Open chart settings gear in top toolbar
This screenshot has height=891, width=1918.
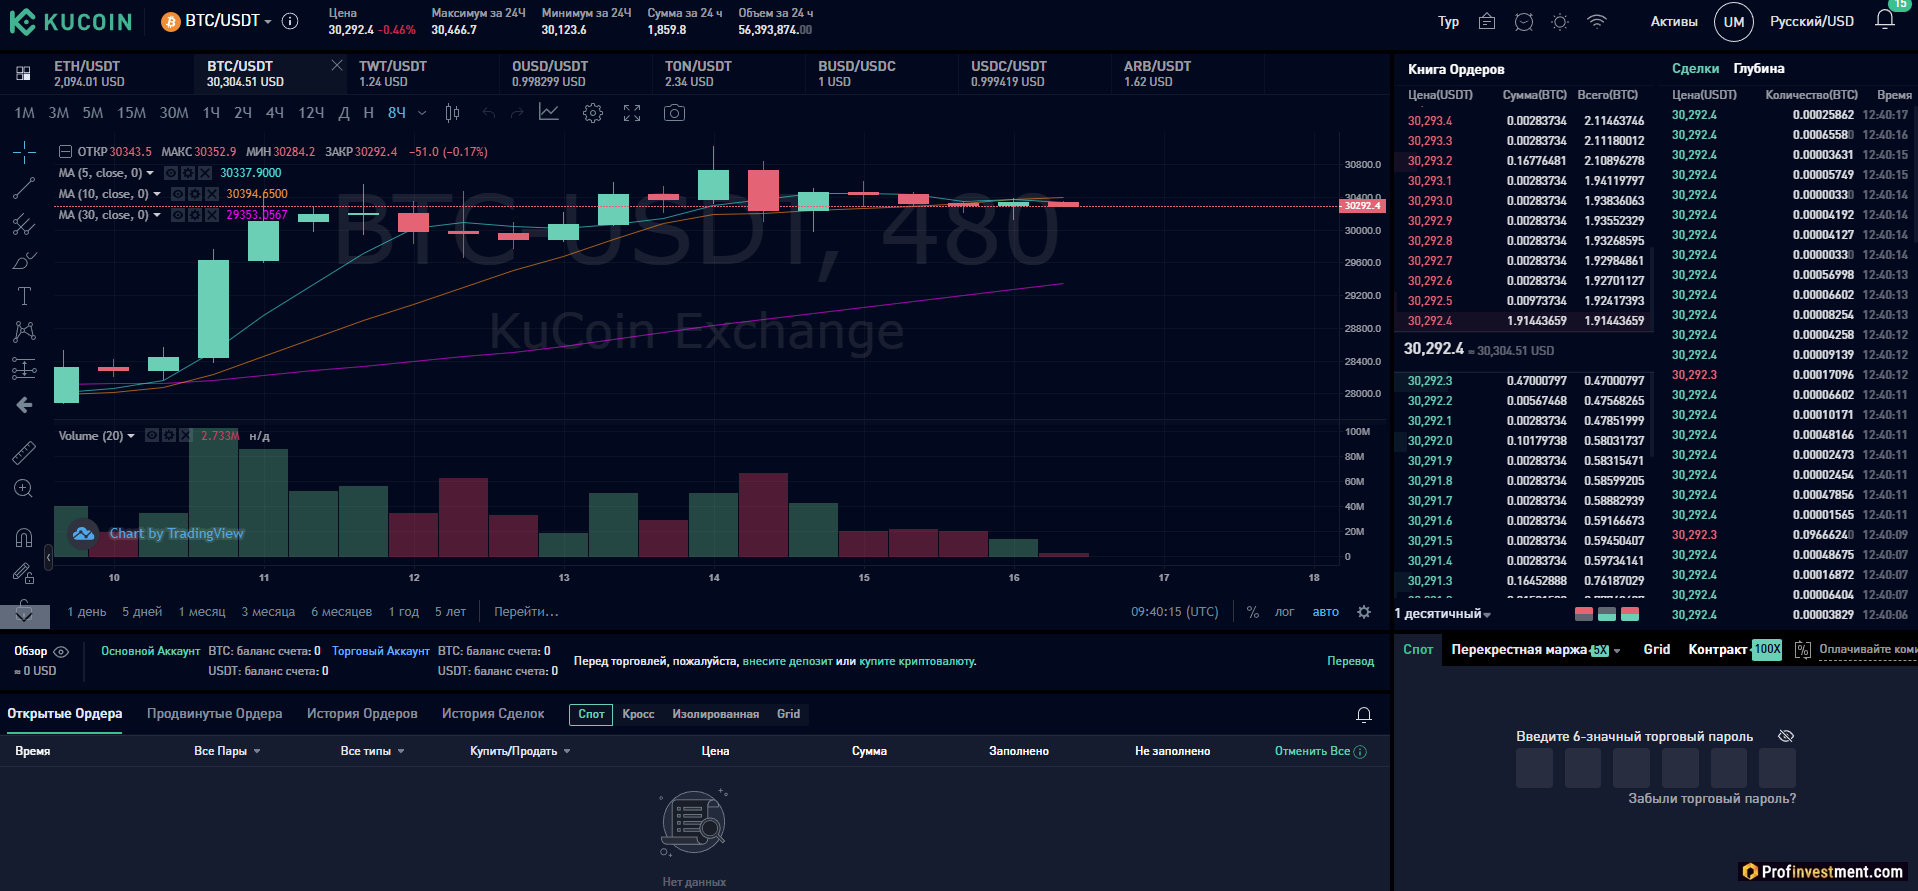click(593, 113)
